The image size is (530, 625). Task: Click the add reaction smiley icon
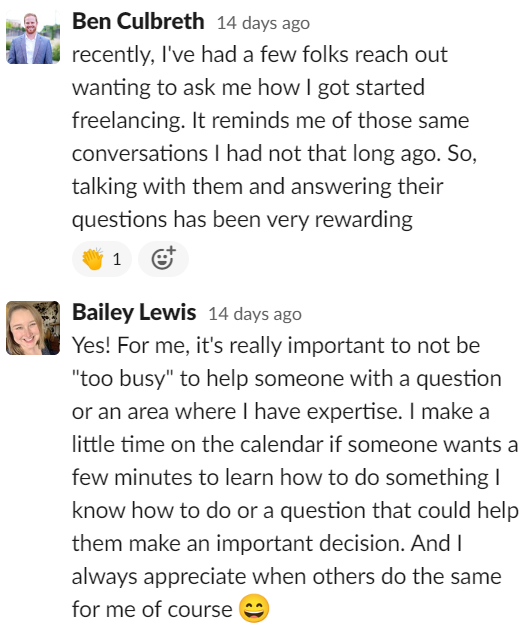163,259
